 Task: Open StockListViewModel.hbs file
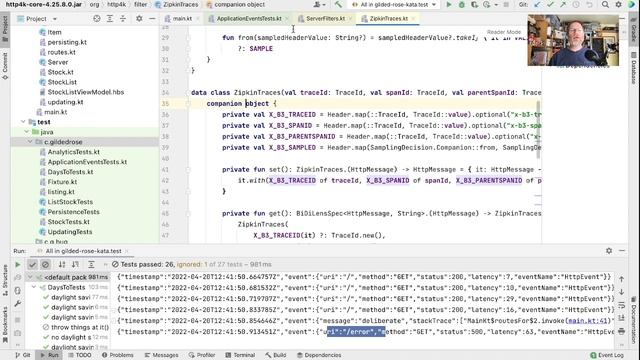point(86,92)
